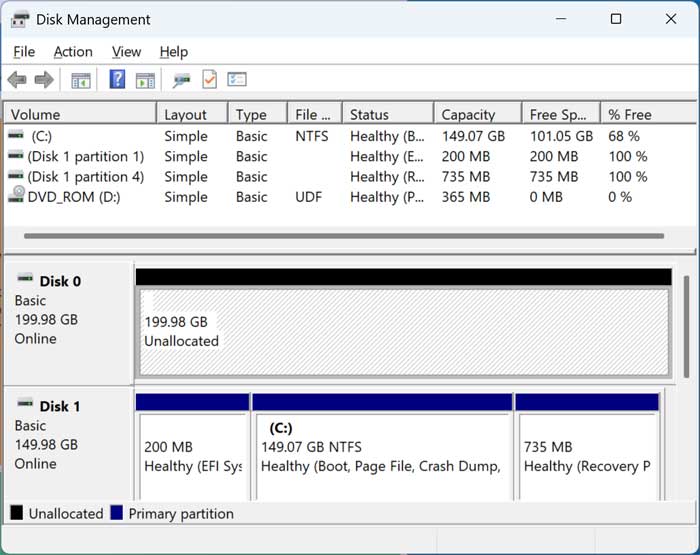Click the Settings list view toolbar icon
Image resolution: width=700 pixels, height=555 pixels.
[x=237, y=79]
